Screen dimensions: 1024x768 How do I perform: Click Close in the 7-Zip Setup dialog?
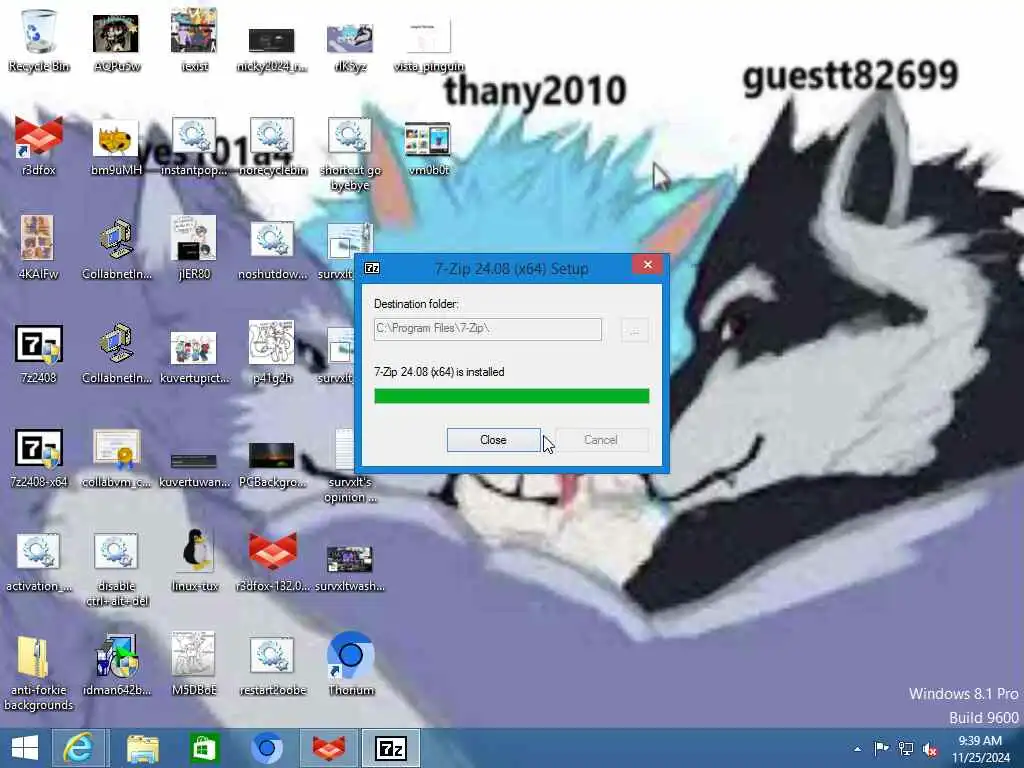(493, 440)
